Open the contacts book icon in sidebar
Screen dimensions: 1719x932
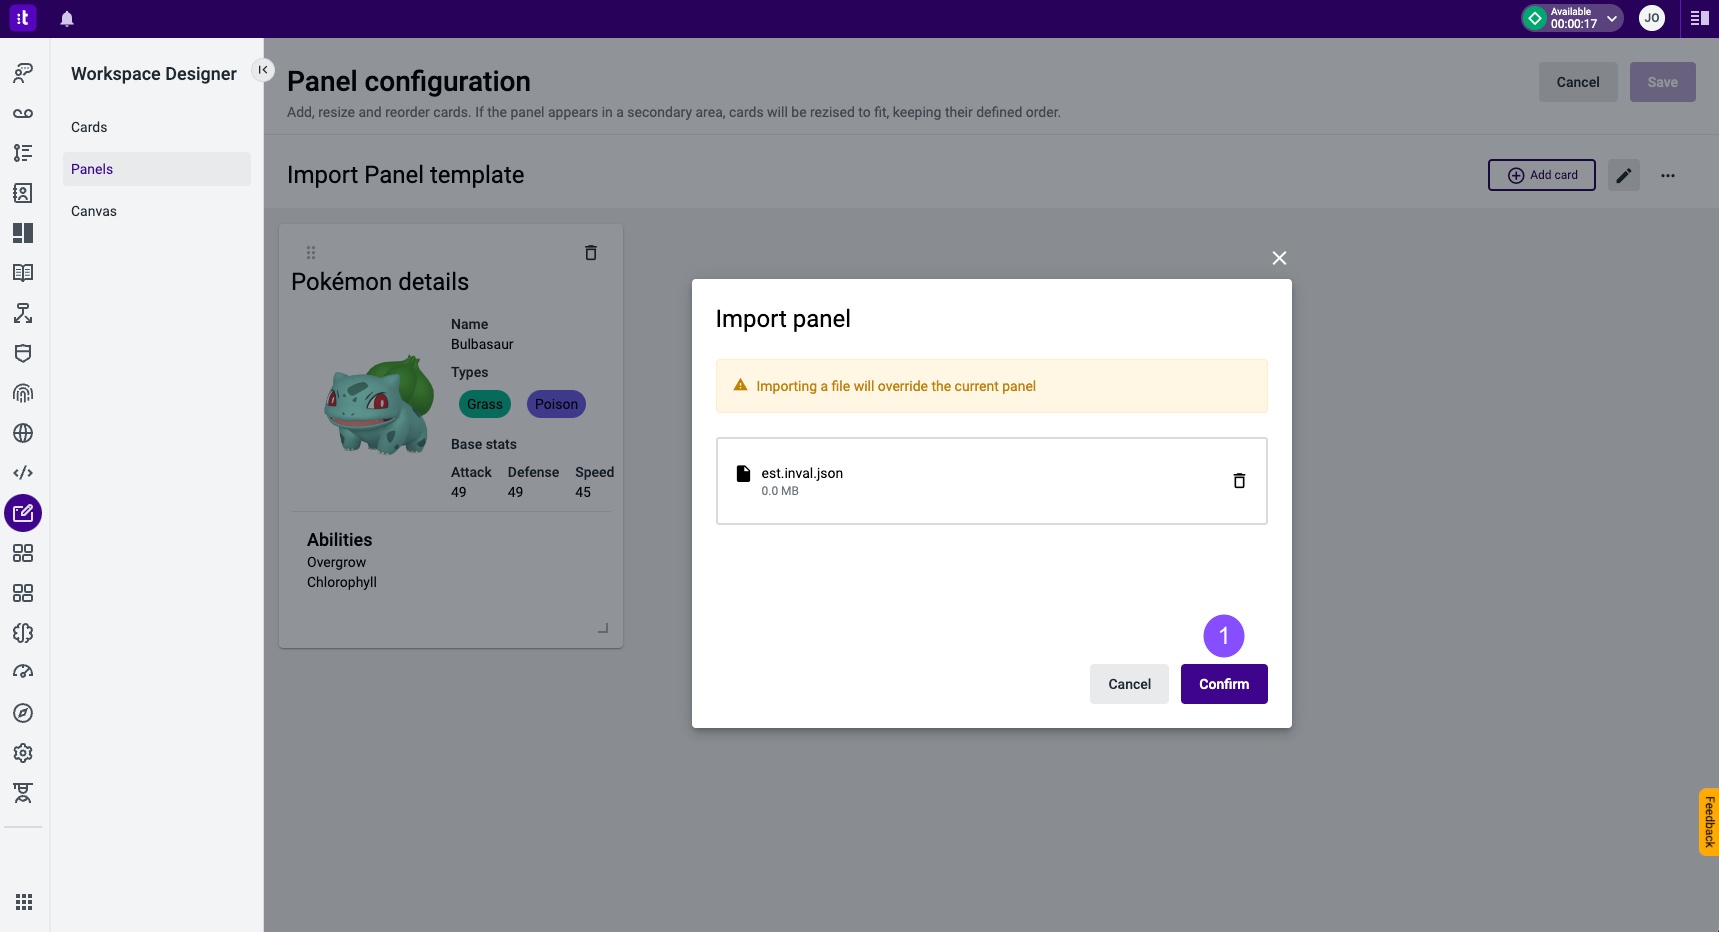23,193
